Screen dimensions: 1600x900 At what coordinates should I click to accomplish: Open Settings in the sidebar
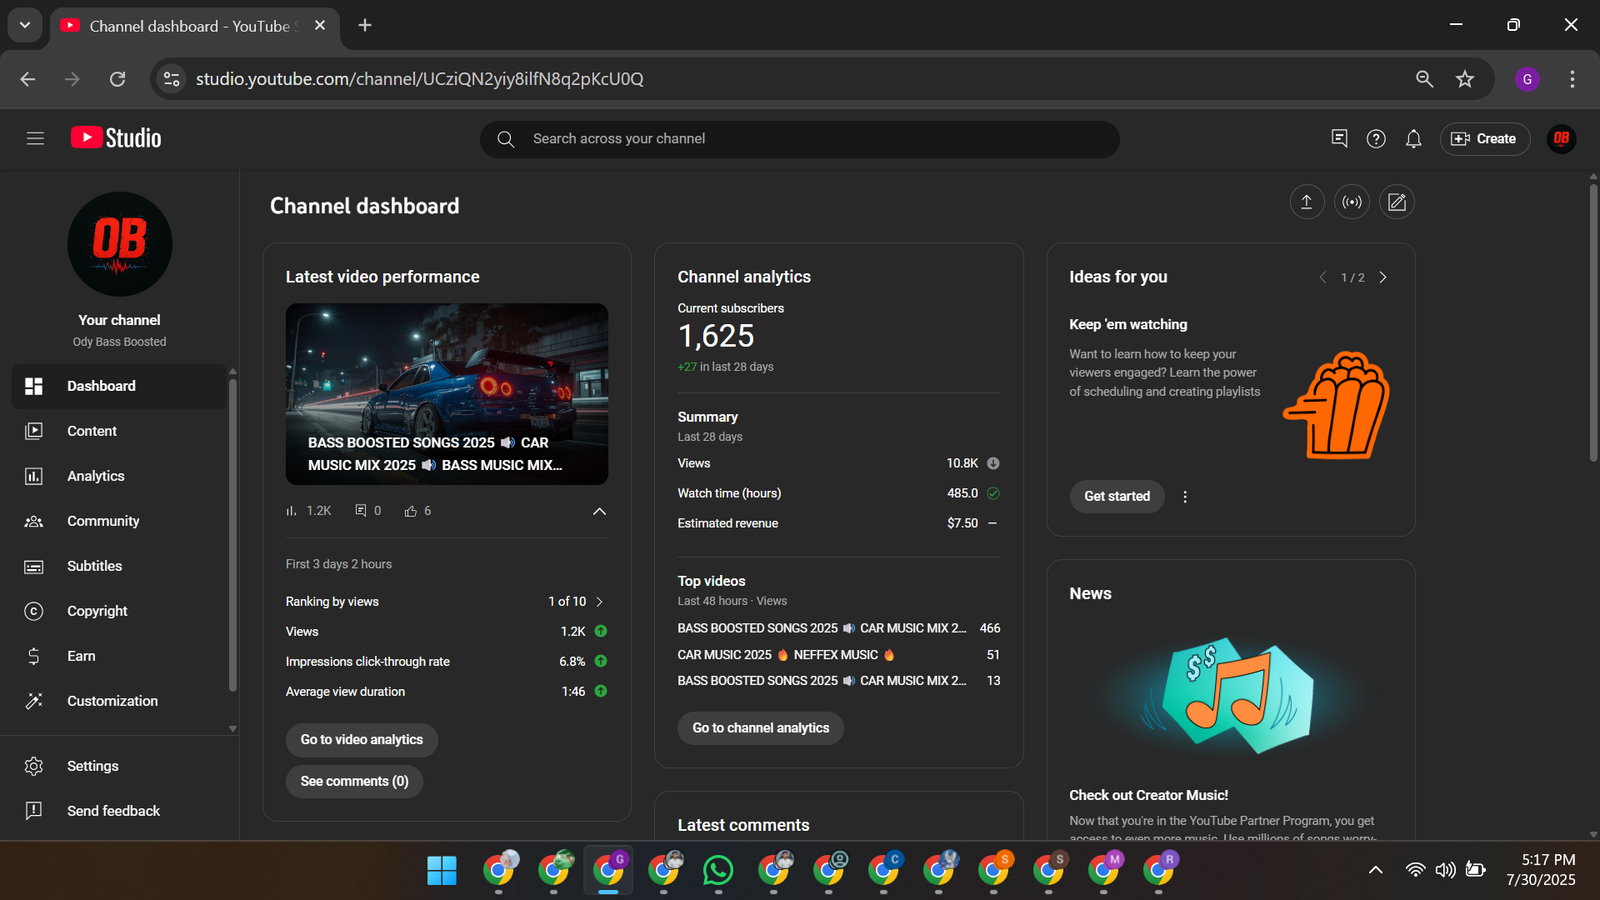coord(119,766)
